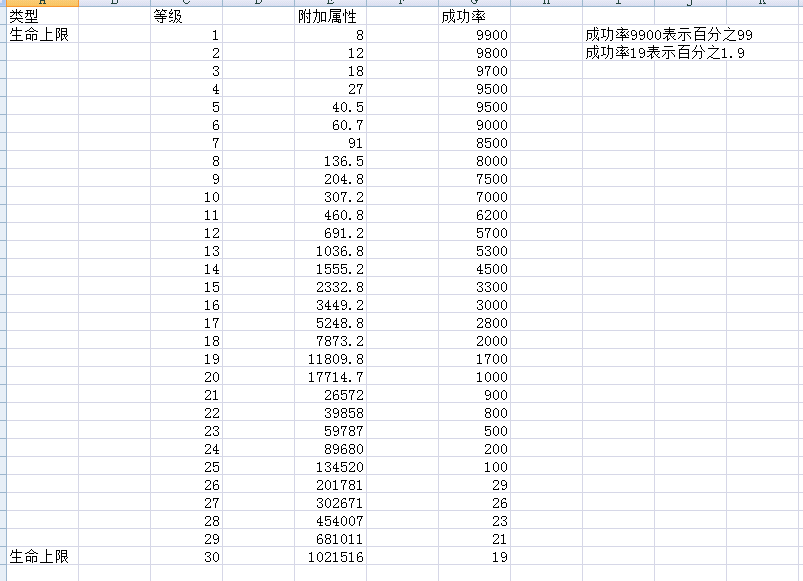Viewport: 803px width, 581px height.
Task: Click the 等级 column title cell
Action: click(x=168, y=17)
